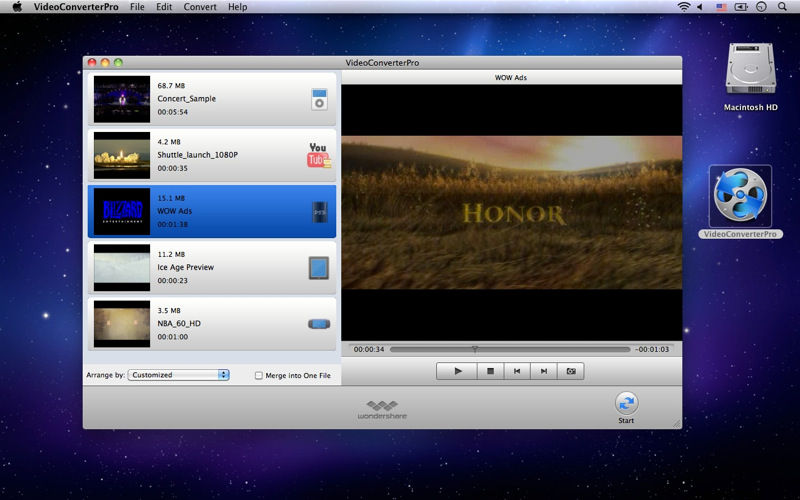Click the volume icon in the menu bar
The width and height of the screenshot is (800, 500).
coord(701,7)
